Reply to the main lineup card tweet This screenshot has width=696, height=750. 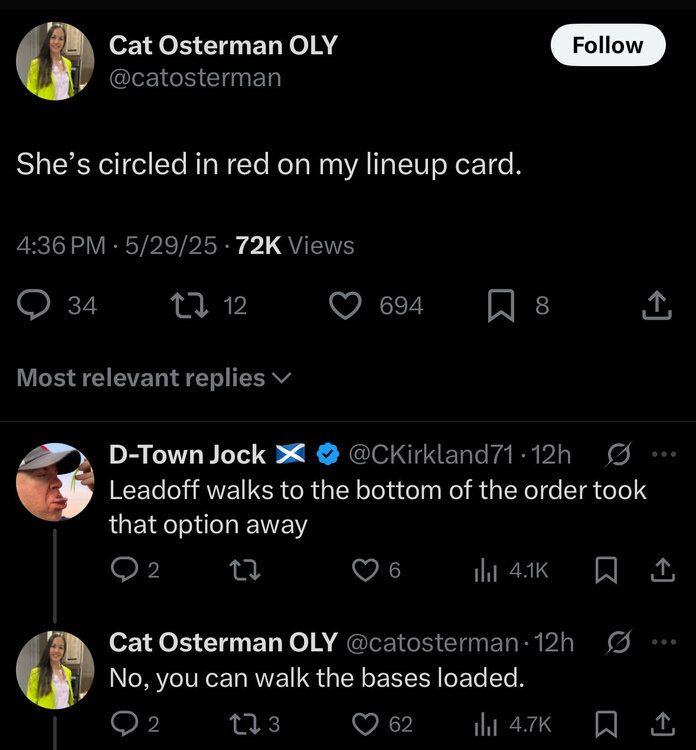[x=35, y=306]
